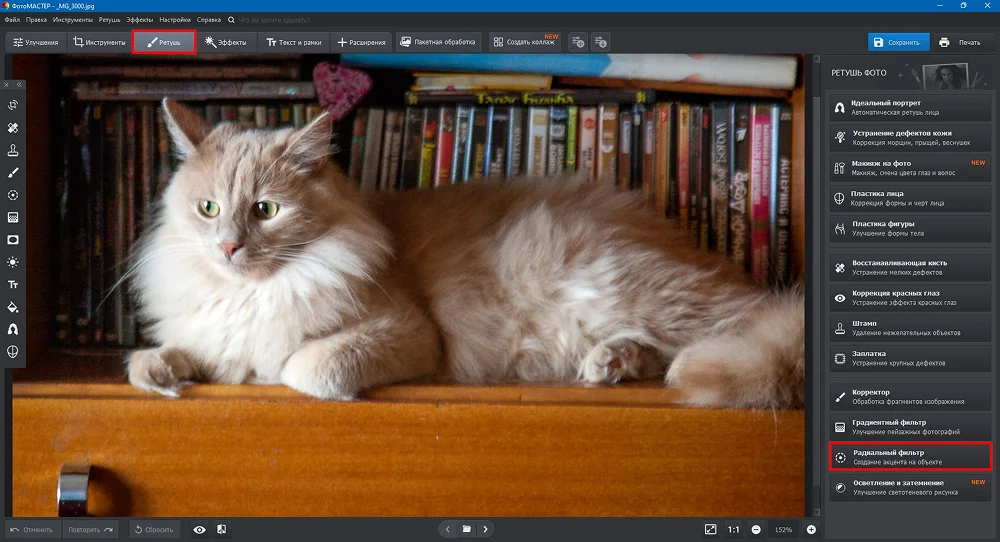The image size is (1000, 542).
Task: Switch to the Расширения tab
Action: point(361,42)
